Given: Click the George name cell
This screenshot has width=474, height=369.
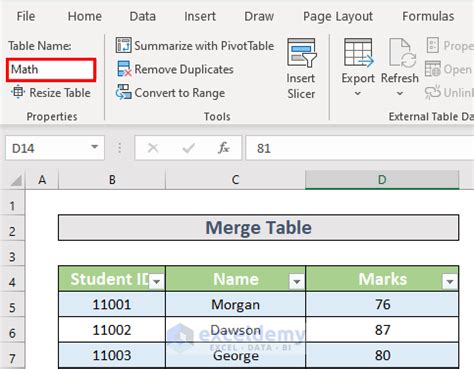Looking at the screenshot, I should (235, 355).
